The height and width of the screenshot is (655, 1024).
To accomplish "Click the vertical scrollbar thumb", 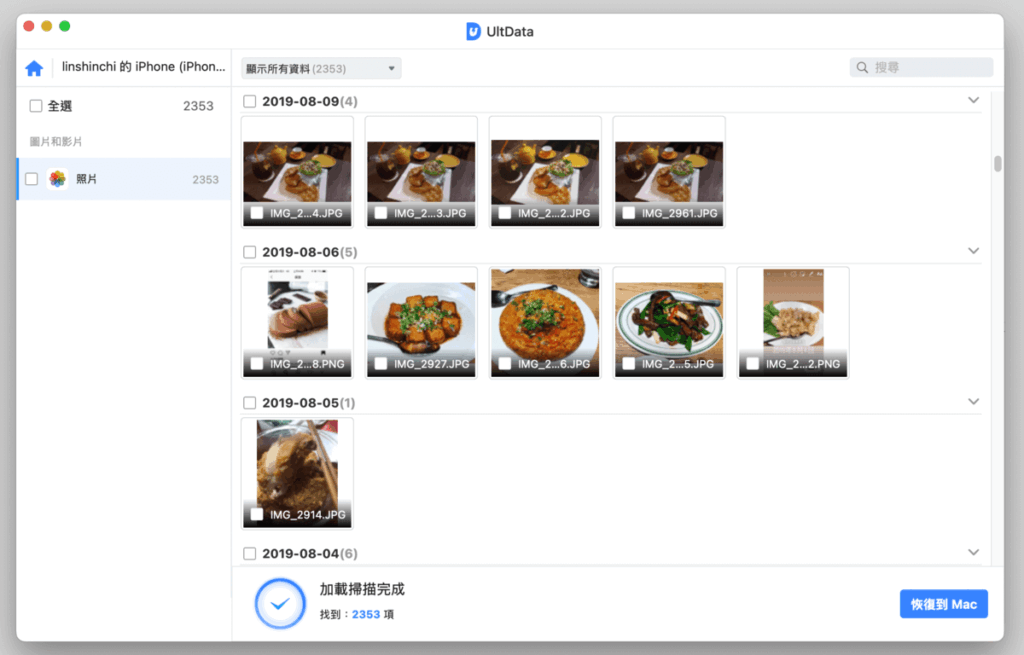I will (x=997, y=164).
